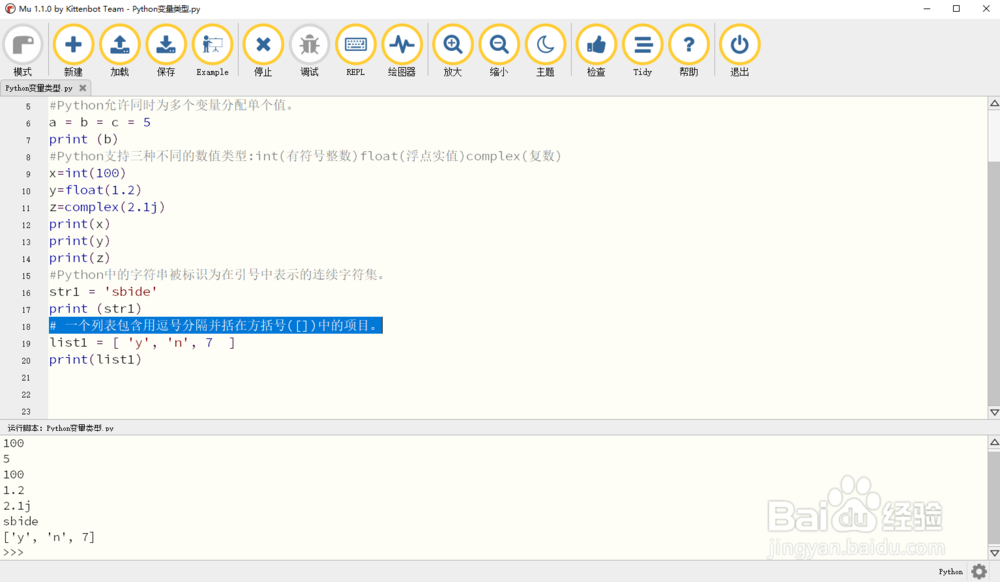The width and height of the screenshot is (1000, 582).
Task: Click line 20 'print(list1)'
Action: [x=95, y=360]
